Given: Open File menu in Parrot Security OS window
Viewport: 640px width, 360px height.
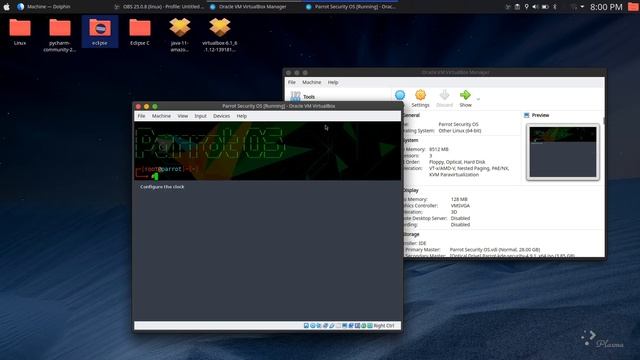Looking at the screenshot, I should tap(141, 116).
